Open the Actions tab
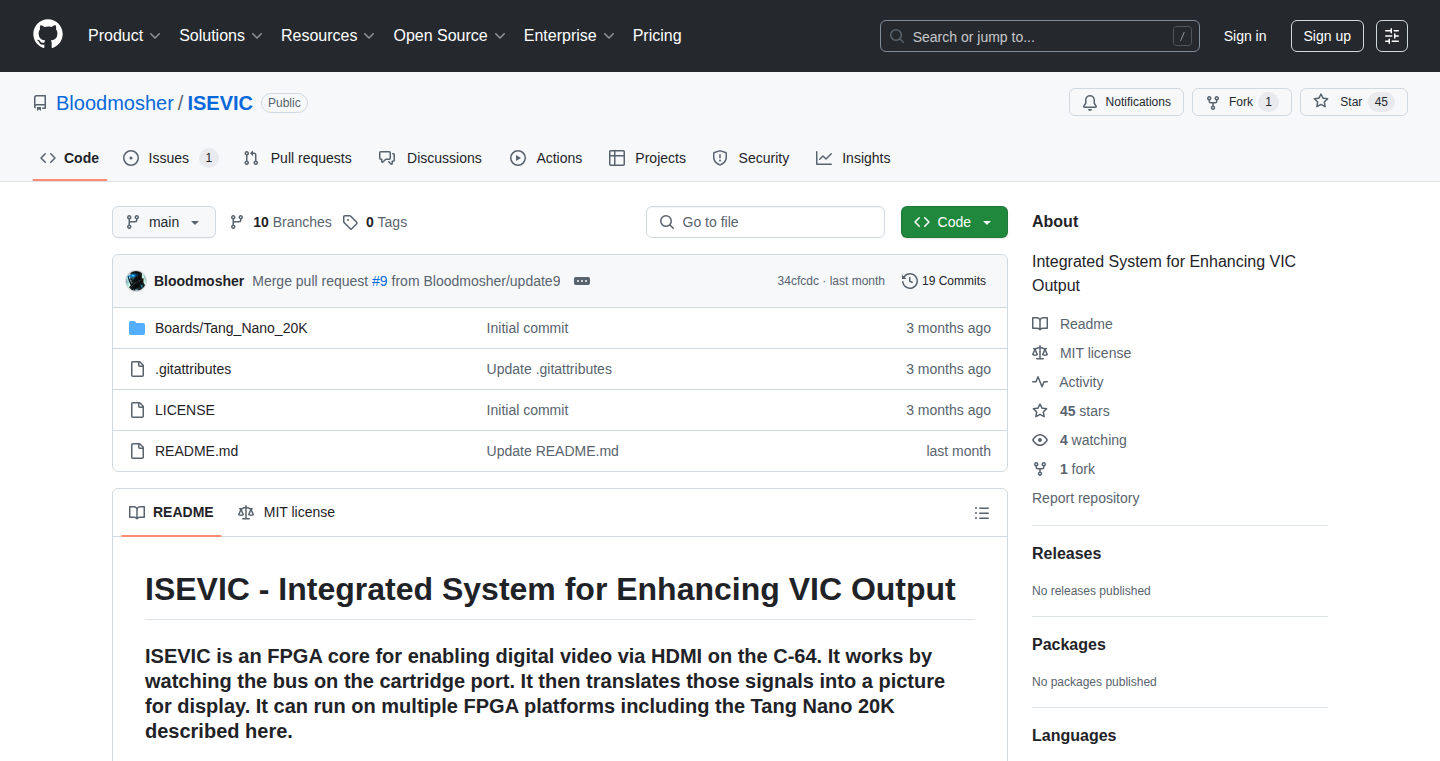This screenshot has width=1440, height=761. pyautogui.click(x=546, y=158)
